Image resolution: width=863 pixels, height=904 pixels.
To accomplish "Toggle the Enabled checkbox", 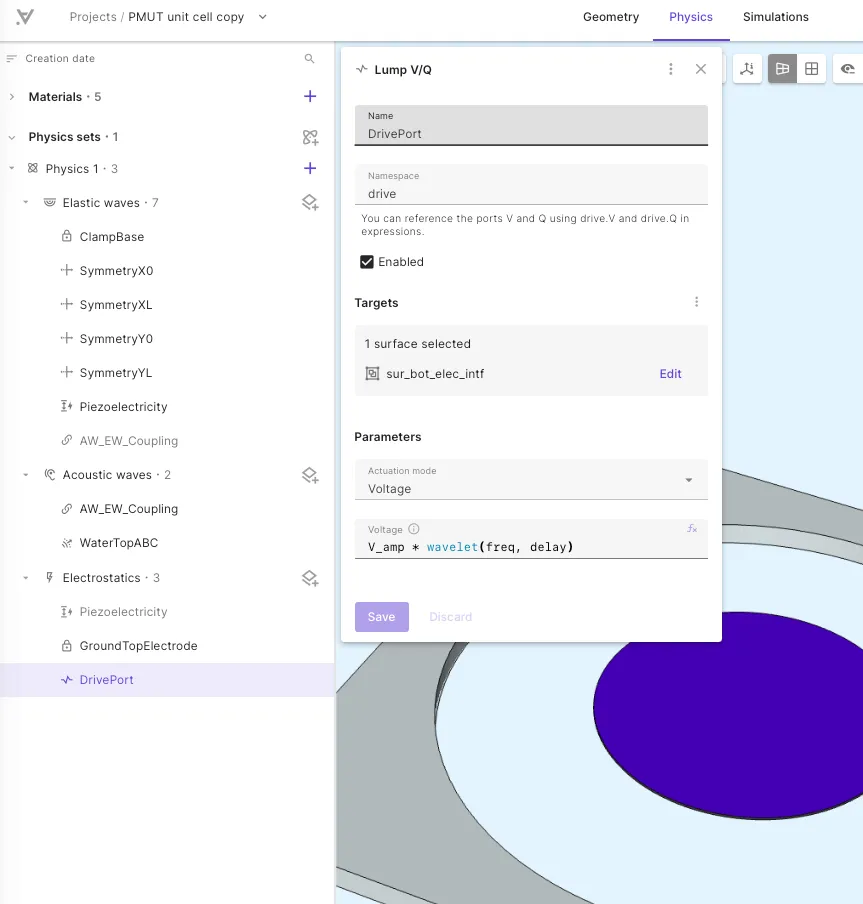I will pos(367,262).
